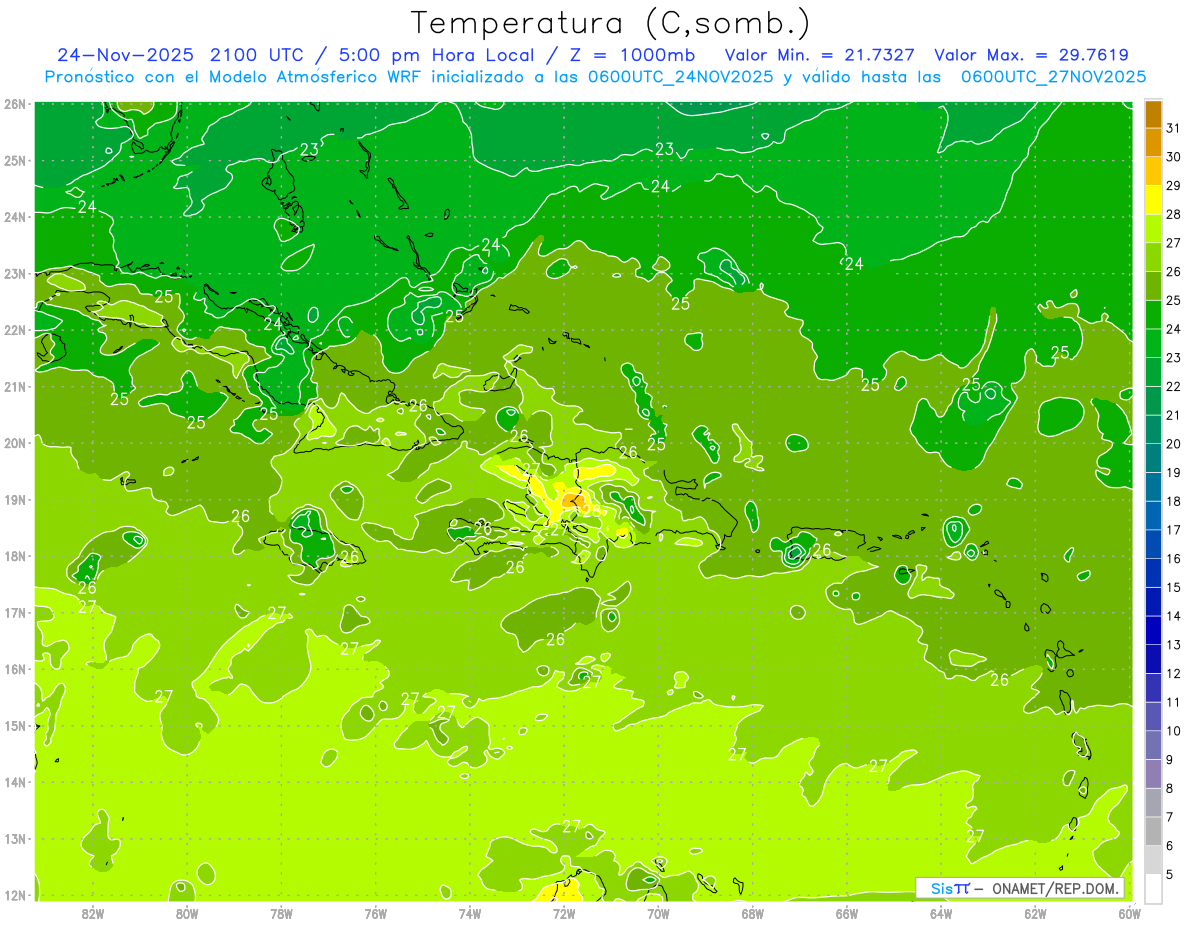
Task: Click the gray swatch between 6 and 7
Action: (x=1154, y=831)
